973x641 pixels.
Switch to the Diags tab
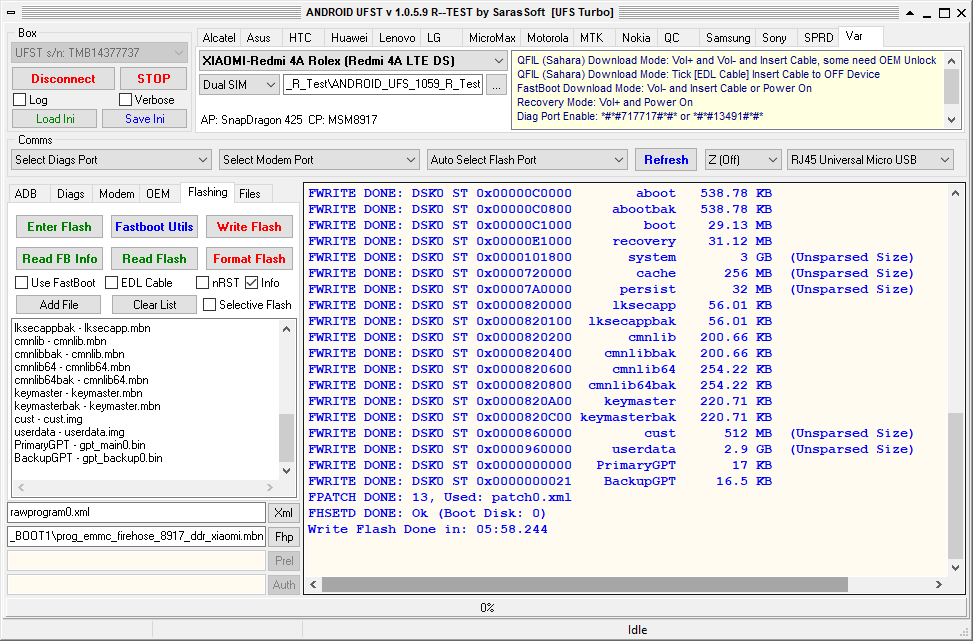[71, 194]
